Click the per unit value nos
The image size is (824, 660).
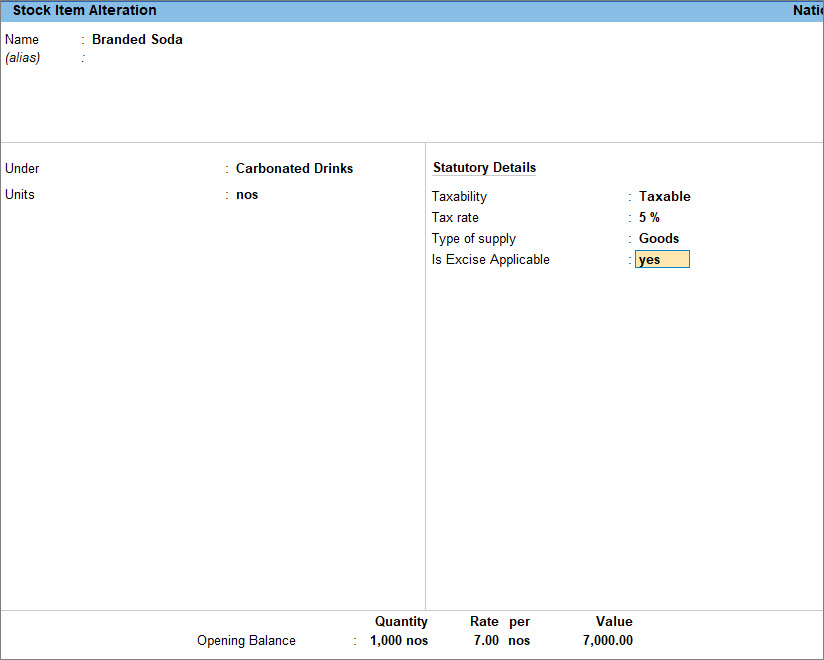(x=519, y=641)
